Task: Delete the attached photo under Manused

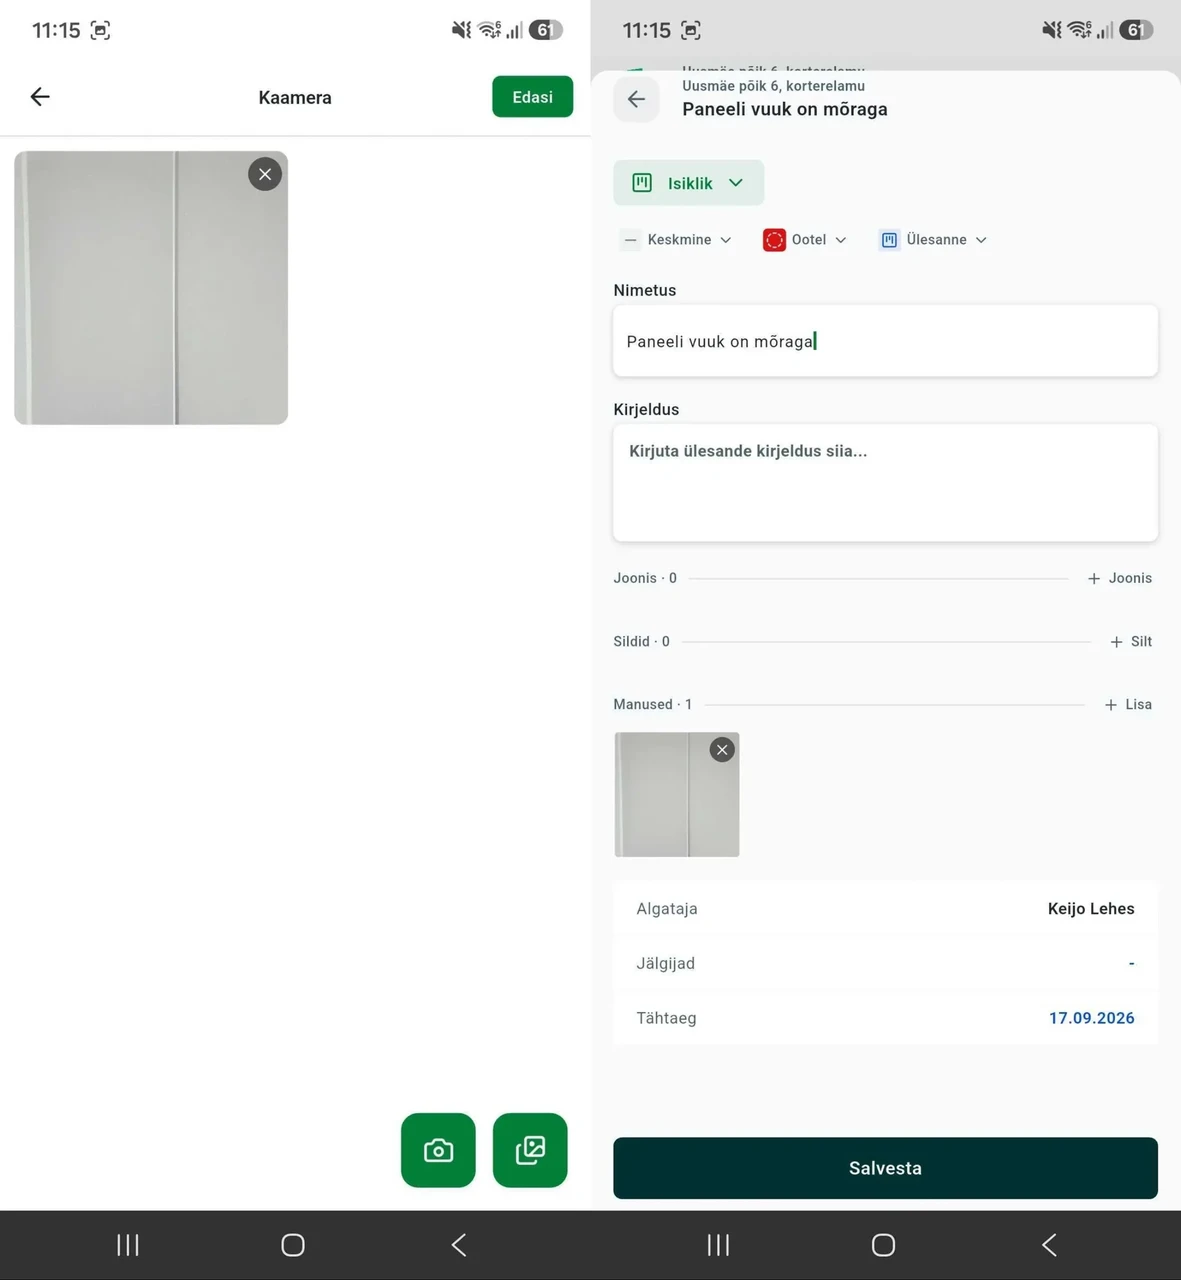Action: click(x=722, y=750)
